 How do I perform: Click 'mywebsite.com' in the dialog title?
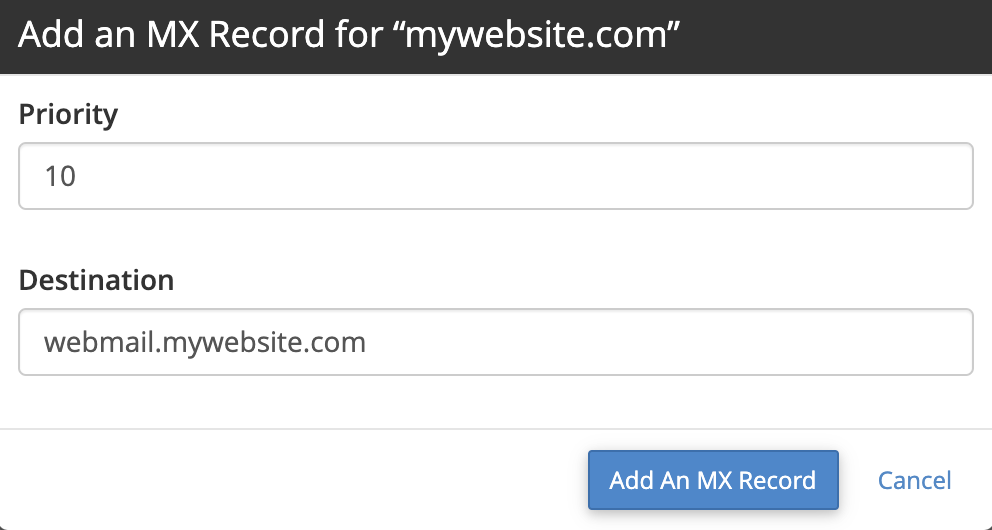coord(529,35)
